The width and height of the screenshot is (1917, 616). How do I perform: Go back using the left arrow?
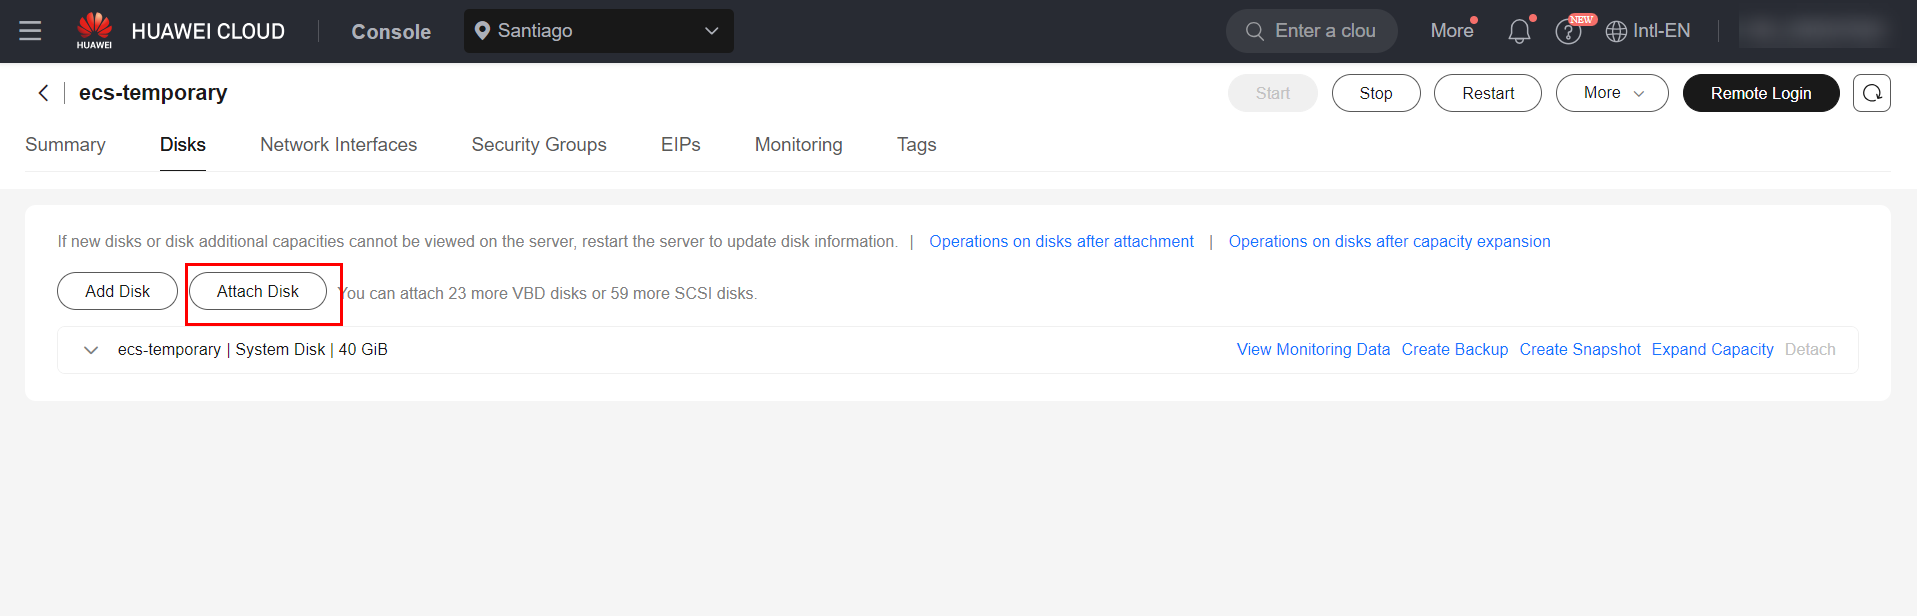point(43,93)
